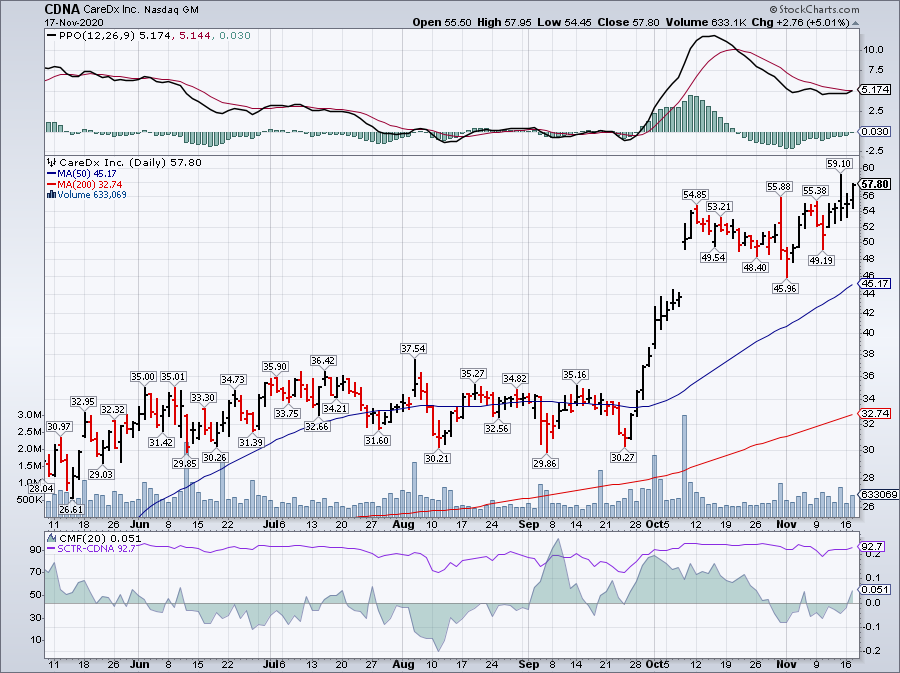This screenshot has height=673, width=900.
Task: Click the Volume 633.1K value in header
Action: click(707, 23)
